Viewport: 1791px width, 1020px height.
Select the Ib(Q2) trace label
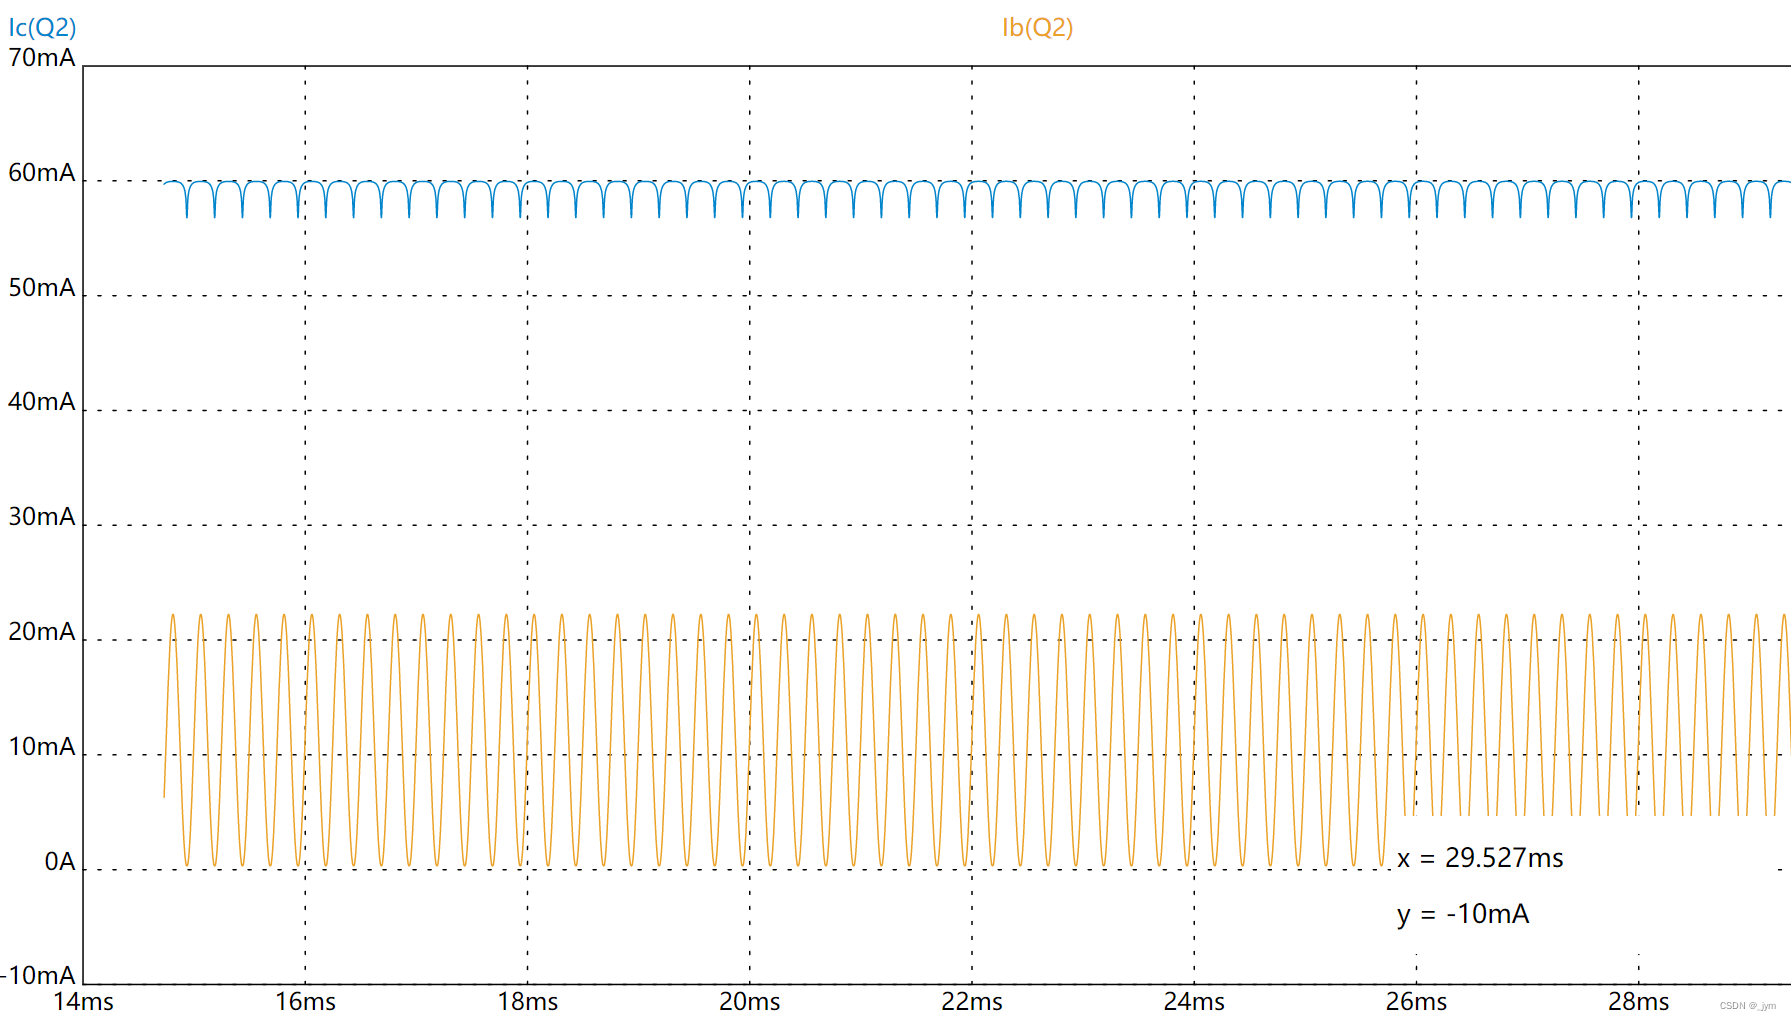[1037, 28]
